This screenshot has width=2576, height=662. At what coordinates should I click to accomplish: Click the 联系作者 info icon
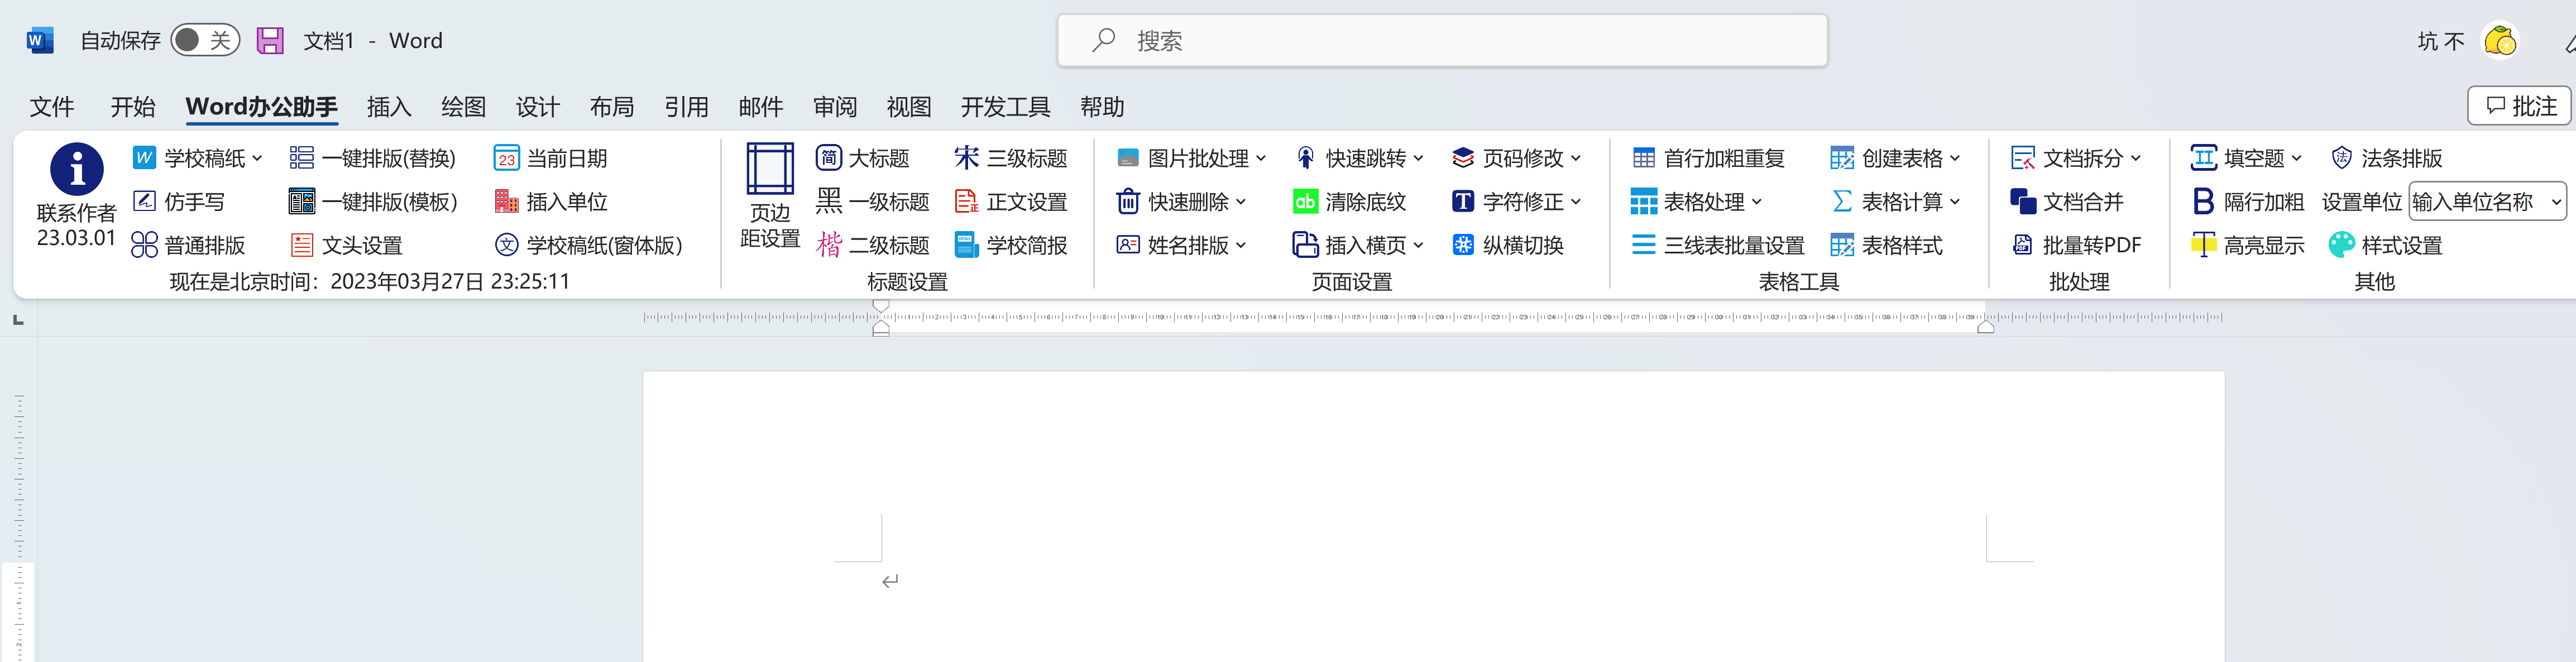[x=76, y=168]
